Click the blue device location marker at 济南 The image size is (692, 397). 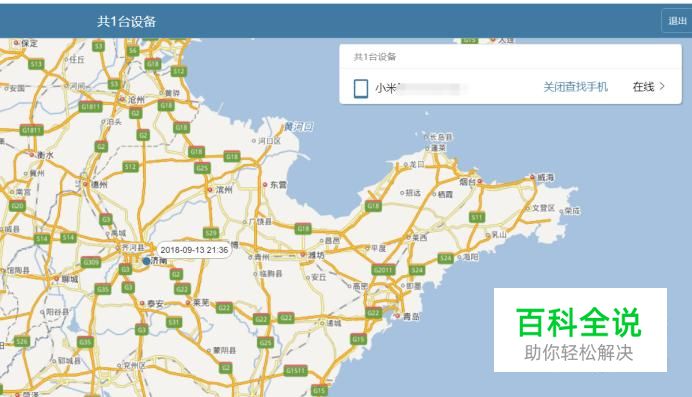pyautogui.click(x=146, y=261)
